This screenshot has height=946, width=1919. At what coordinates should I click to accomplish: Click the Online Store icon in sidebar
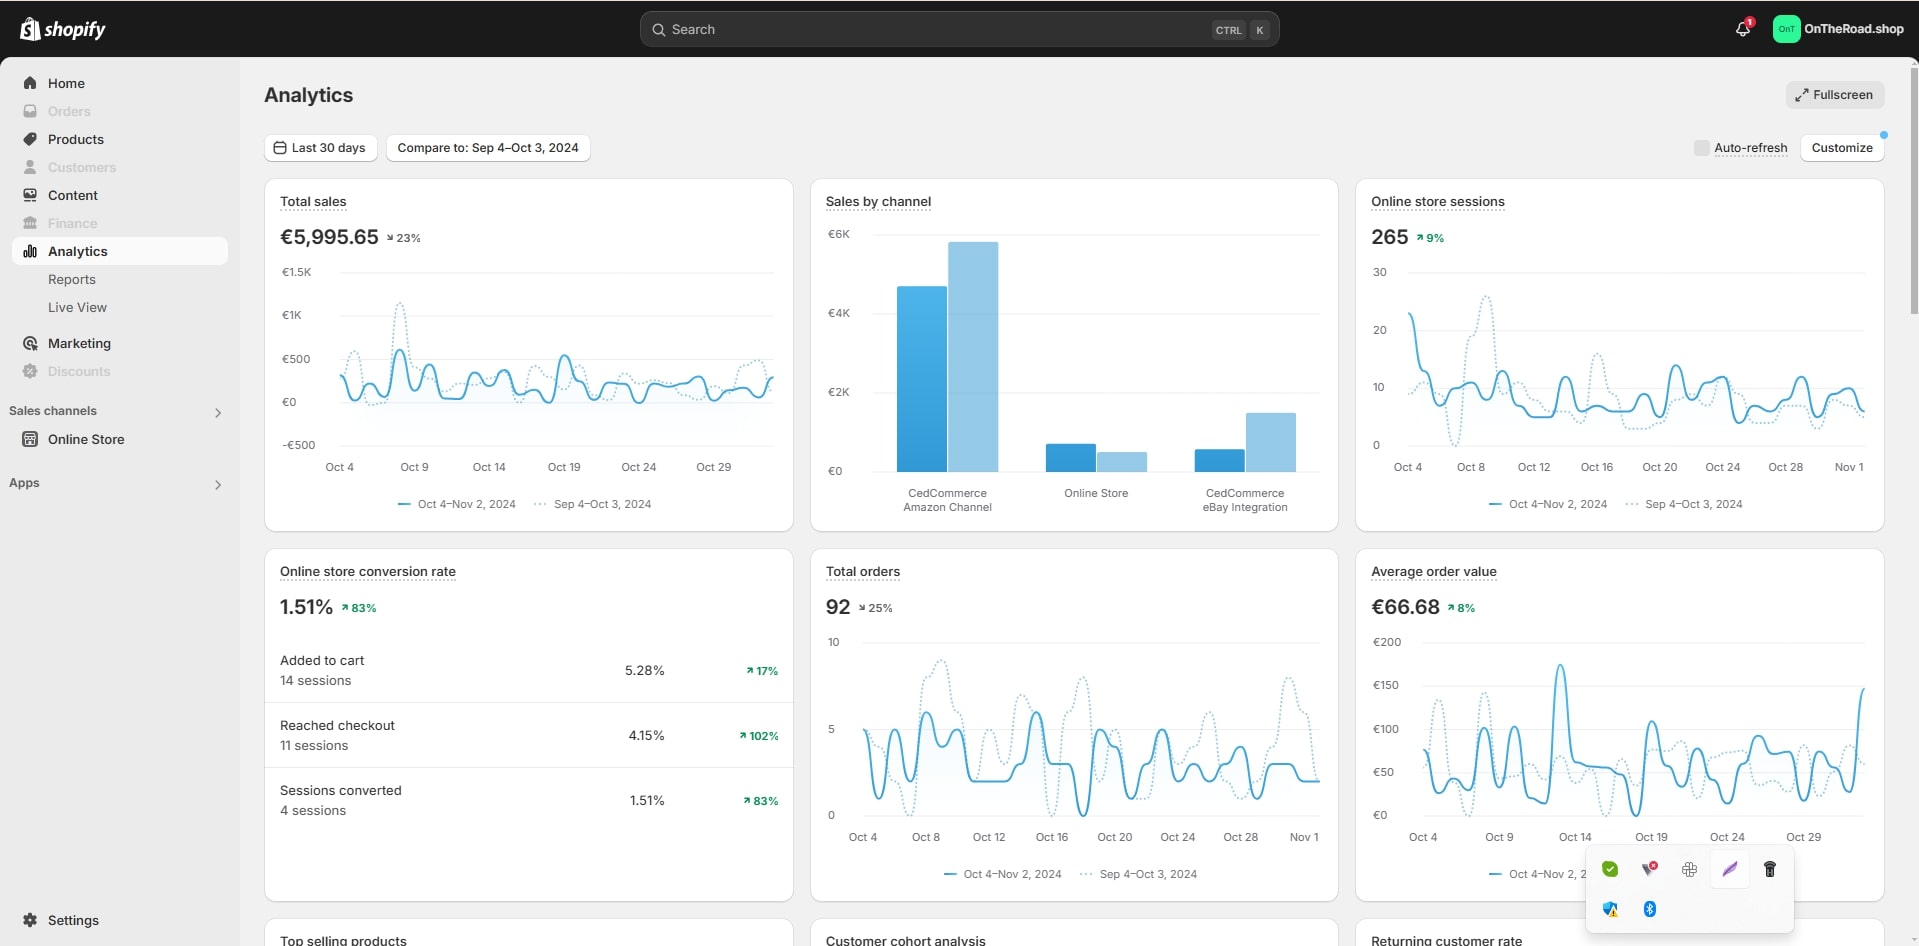click(30, 439)
